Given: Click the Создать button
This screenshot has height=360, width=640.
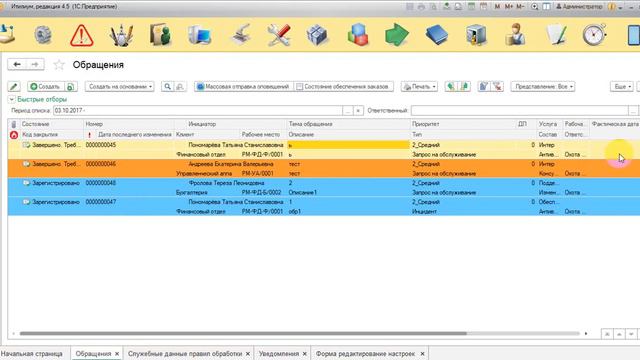Looking at the screenshot, I should click(46, 87).
